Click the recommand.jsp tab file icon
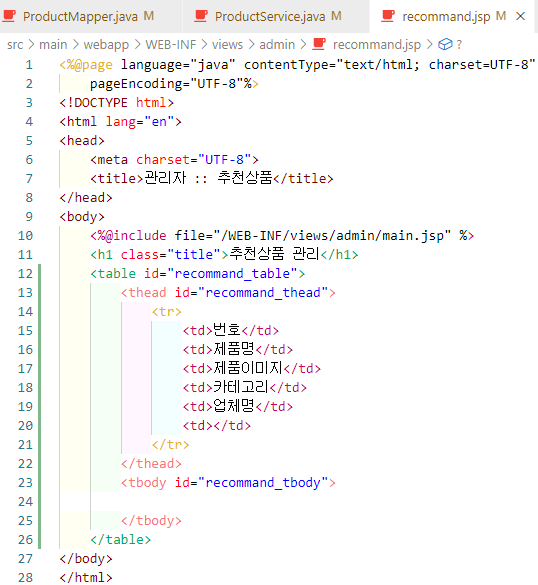The width and height of the screenshot is (538, 585). pyautogui.click(x=388, y=16)
